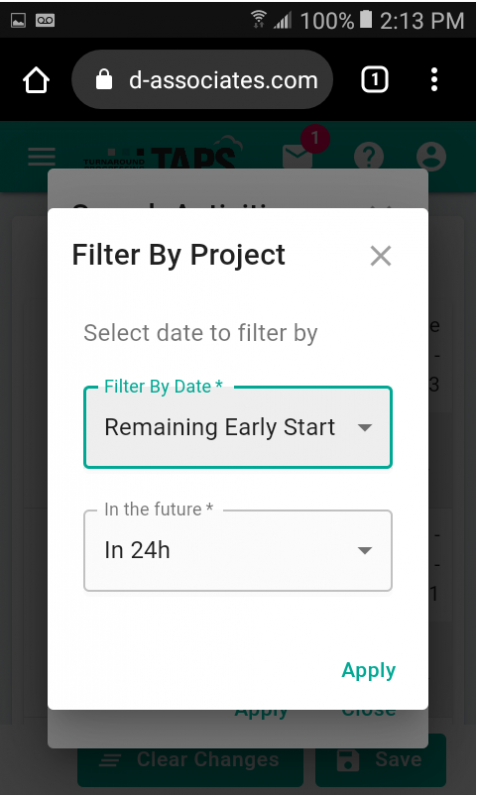The width and height of the screenshot is (477, 796).
Task: Click the Save button
Action: [381, 760]
